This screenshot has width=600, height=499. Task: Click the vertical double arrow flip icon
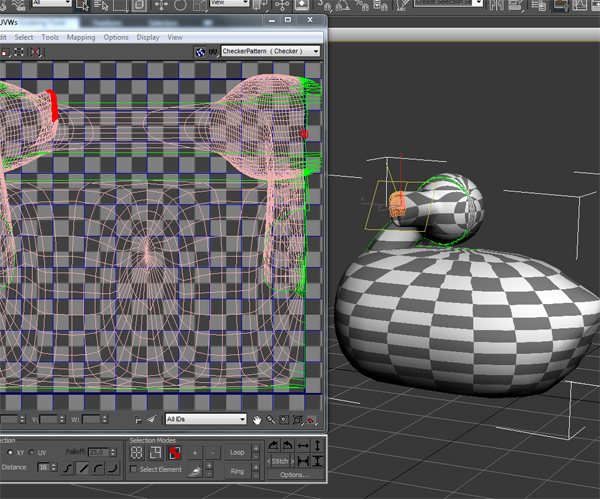tap(318, 445)
